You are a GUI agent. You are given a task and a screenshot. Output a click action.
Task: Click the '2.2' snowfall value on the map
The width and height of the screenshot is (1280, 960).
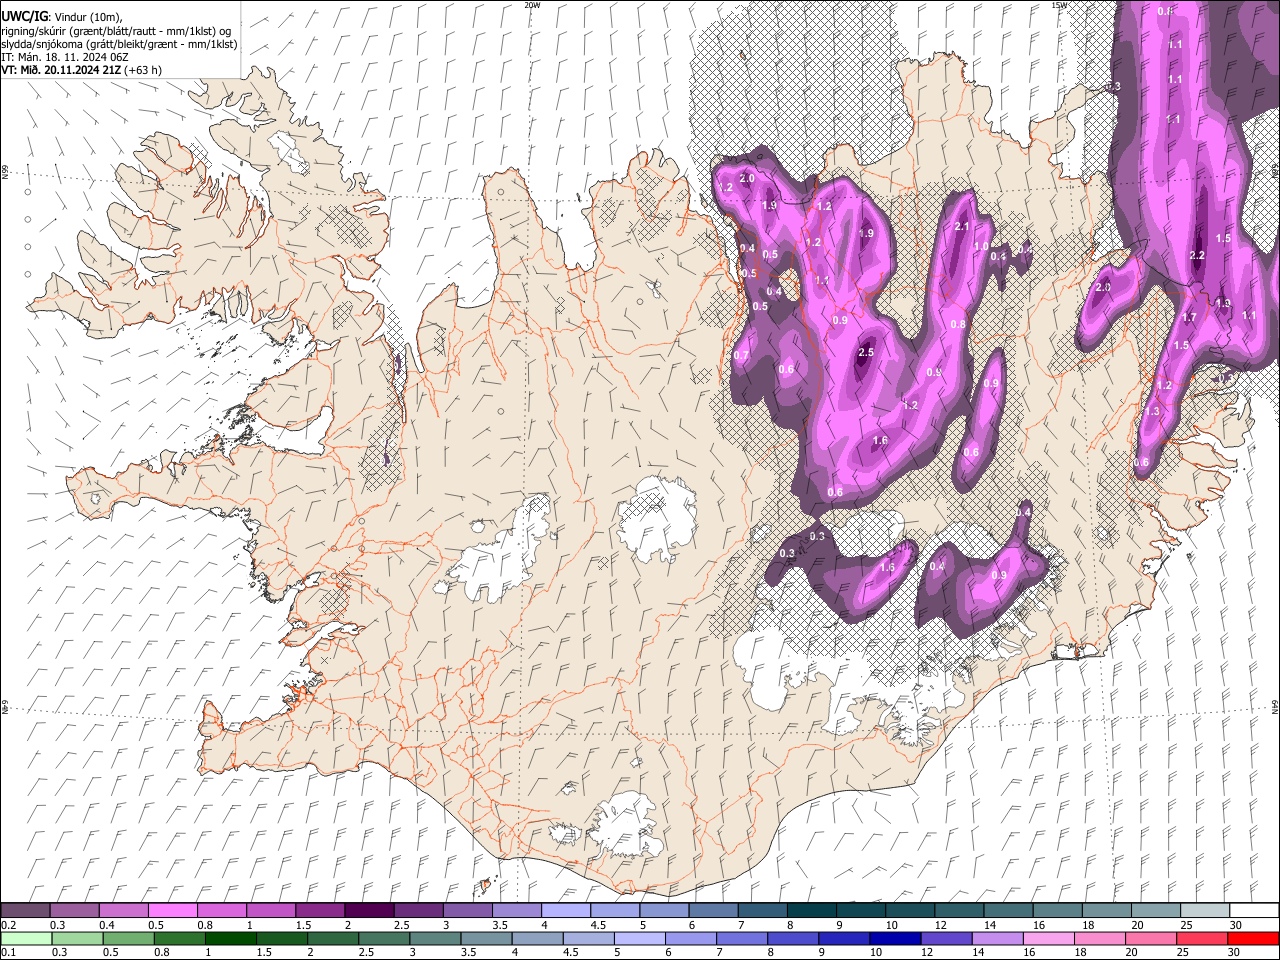click(1197, 256)
